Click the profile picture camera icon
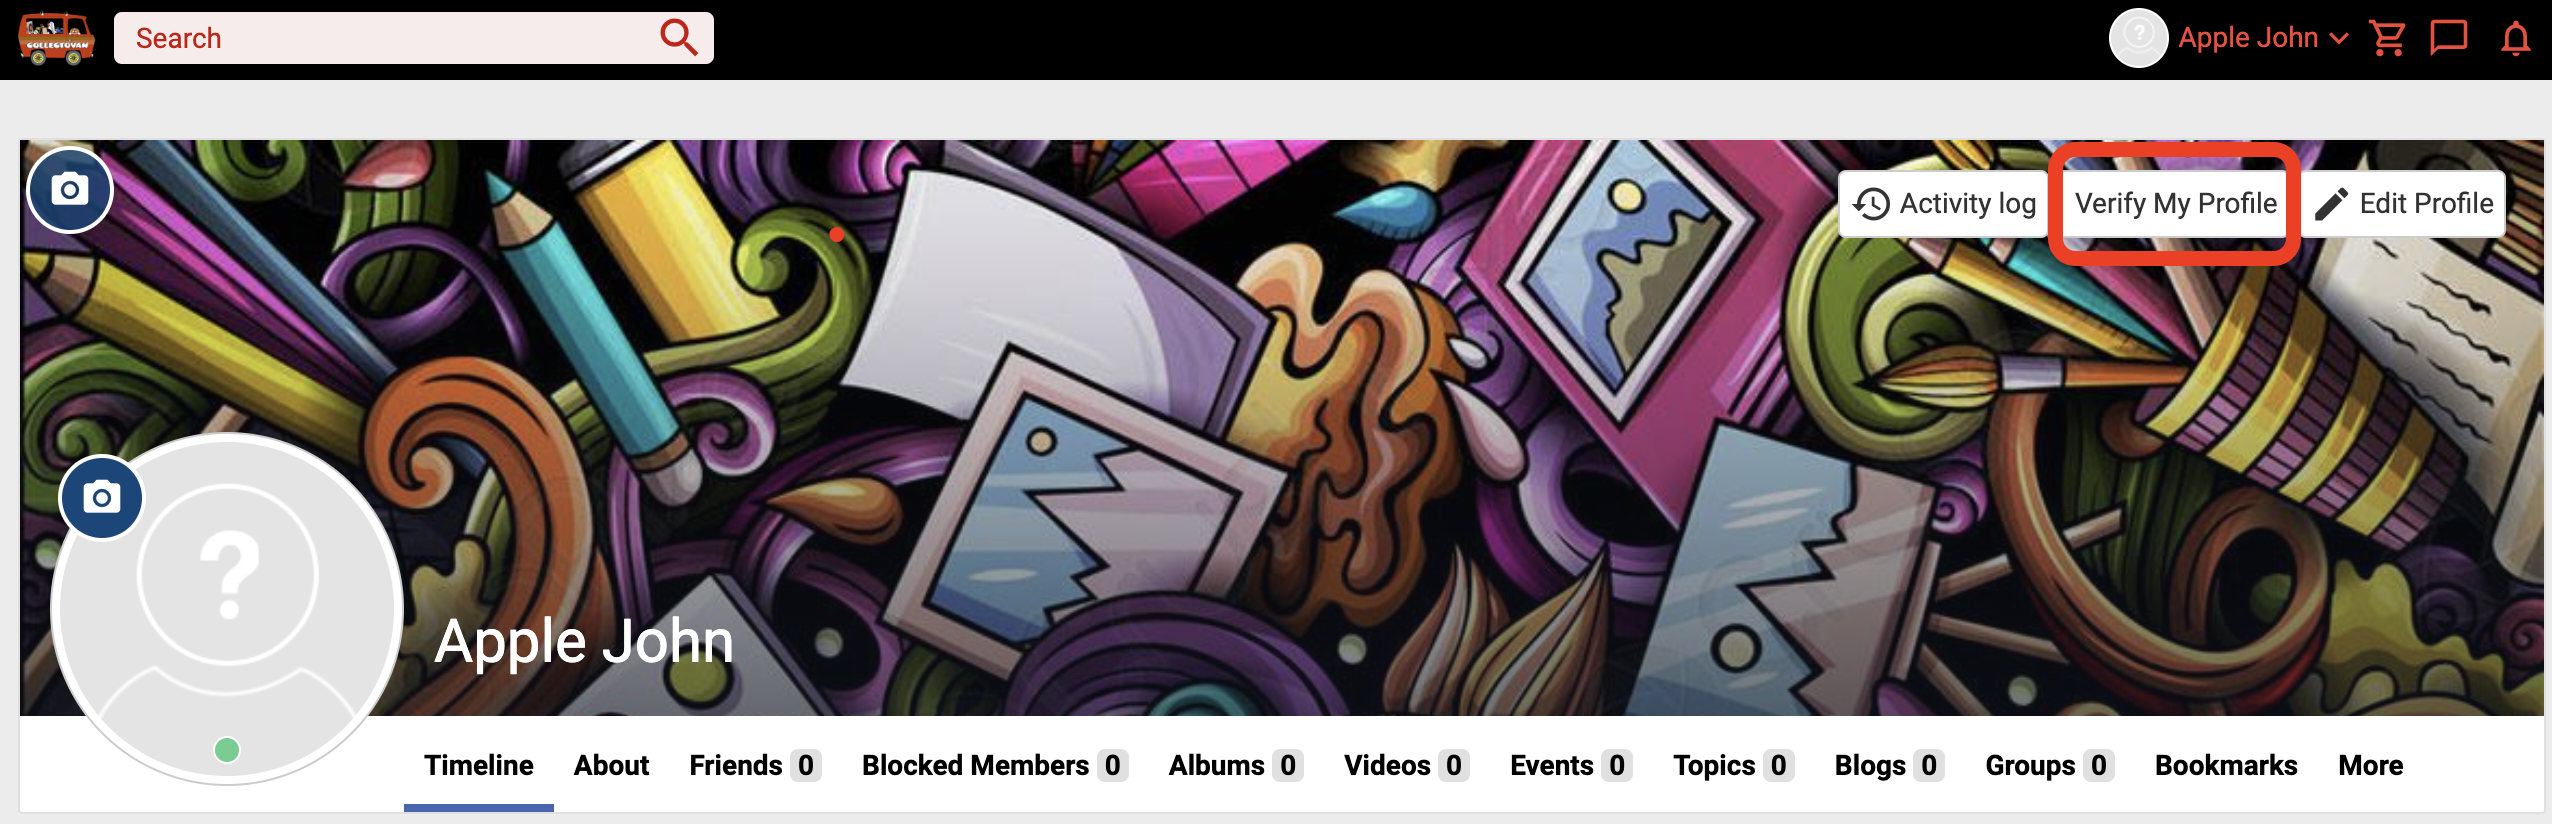Viewport: 2552px width, 824px height. pyautogui.click(x=102, y=497)
